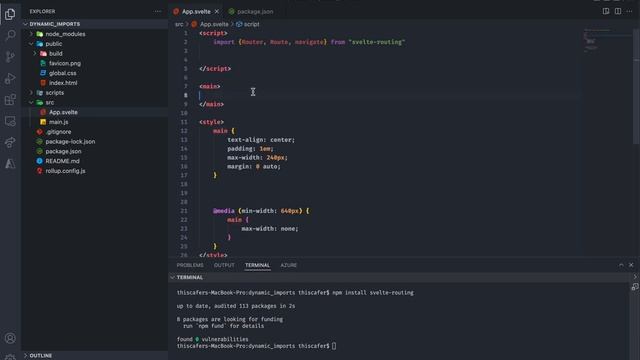Screen dimensions: 640x360
Task: Close the App.svelte tab
Action: 217,11
